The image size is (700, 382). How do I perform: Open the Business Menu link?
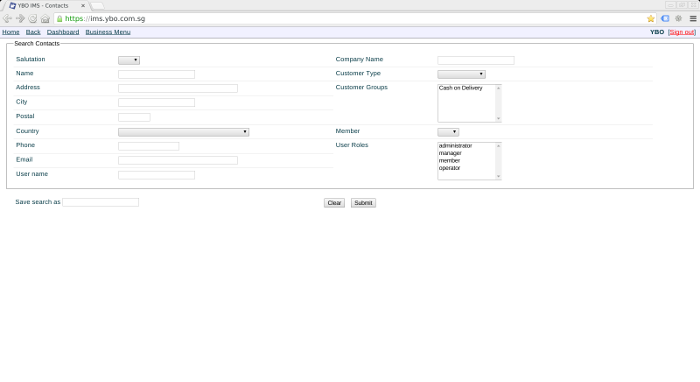[x=108, y=32]
